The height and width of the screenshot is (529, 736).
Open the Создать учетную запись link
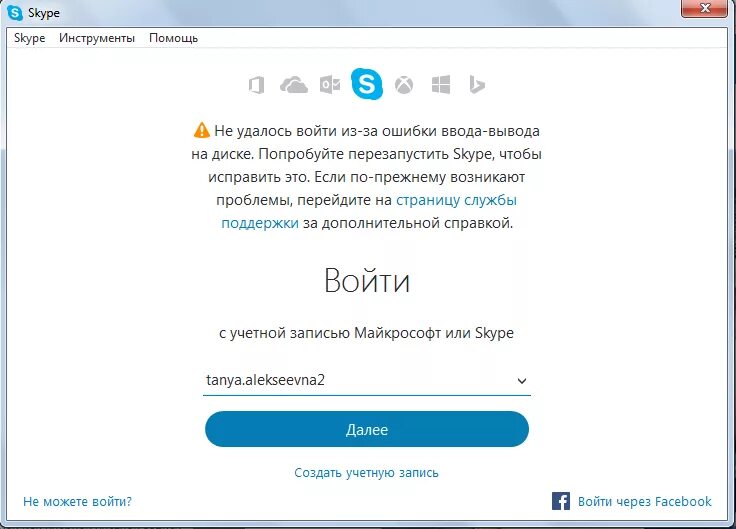point(366,473)
